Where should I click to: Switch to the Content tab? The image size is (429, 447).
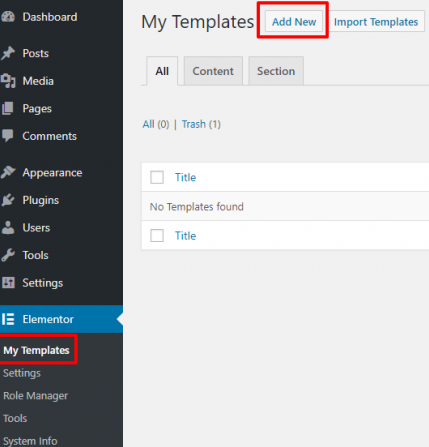click(x=213, y=71)
